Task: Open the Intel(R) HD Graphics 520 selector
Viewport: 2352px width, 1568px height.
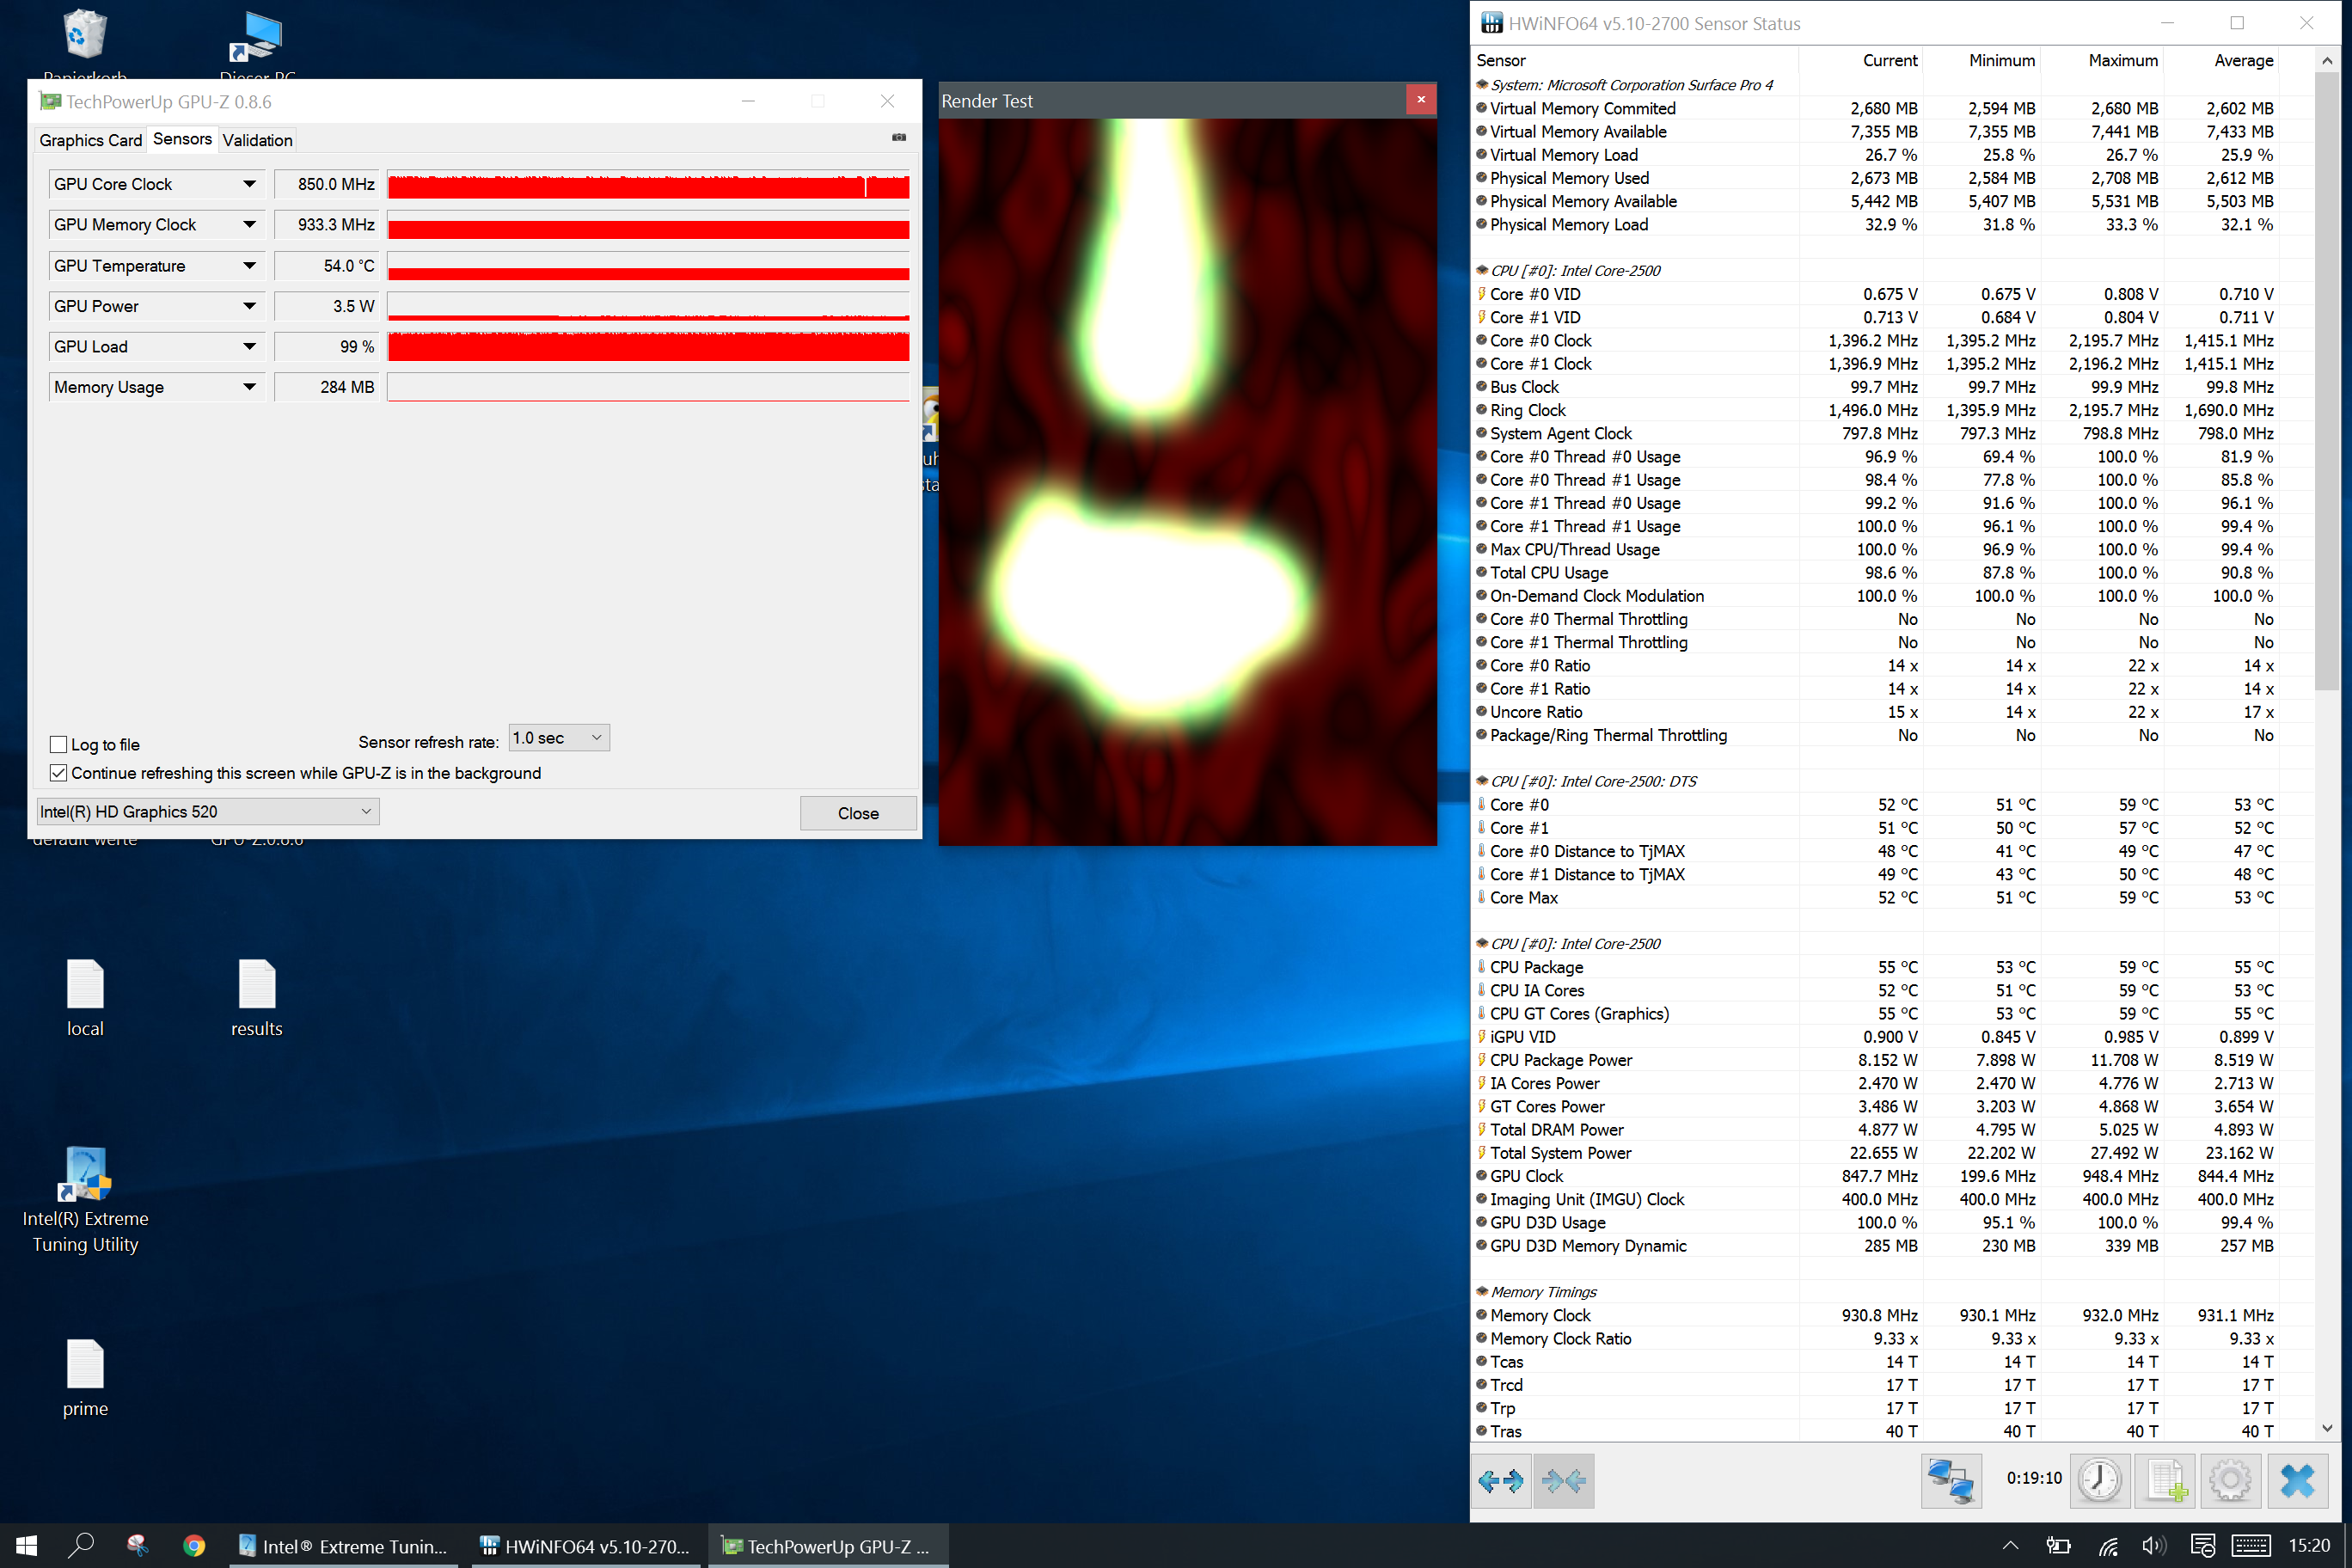Action: coord(207,812)
